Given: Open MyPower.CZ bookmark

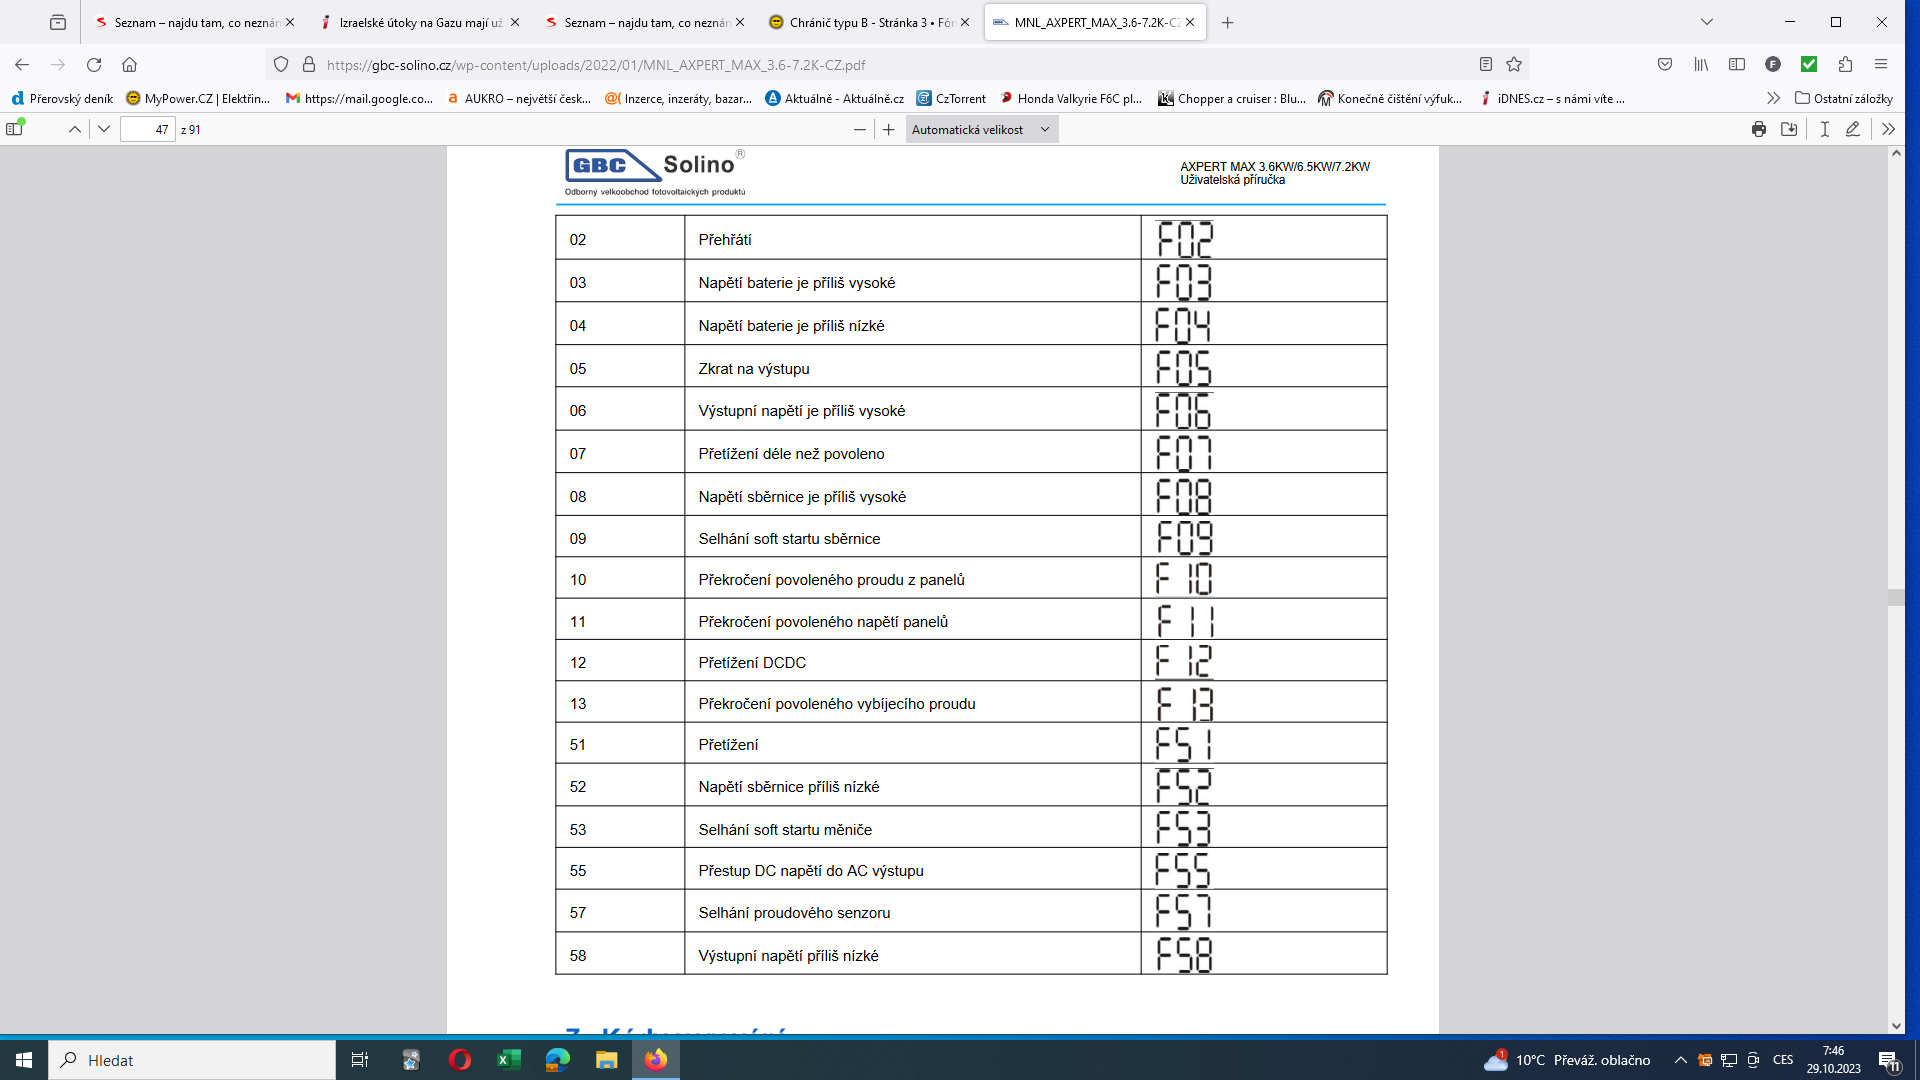Looking at the screenshot, I should click(x=198, y=98).
